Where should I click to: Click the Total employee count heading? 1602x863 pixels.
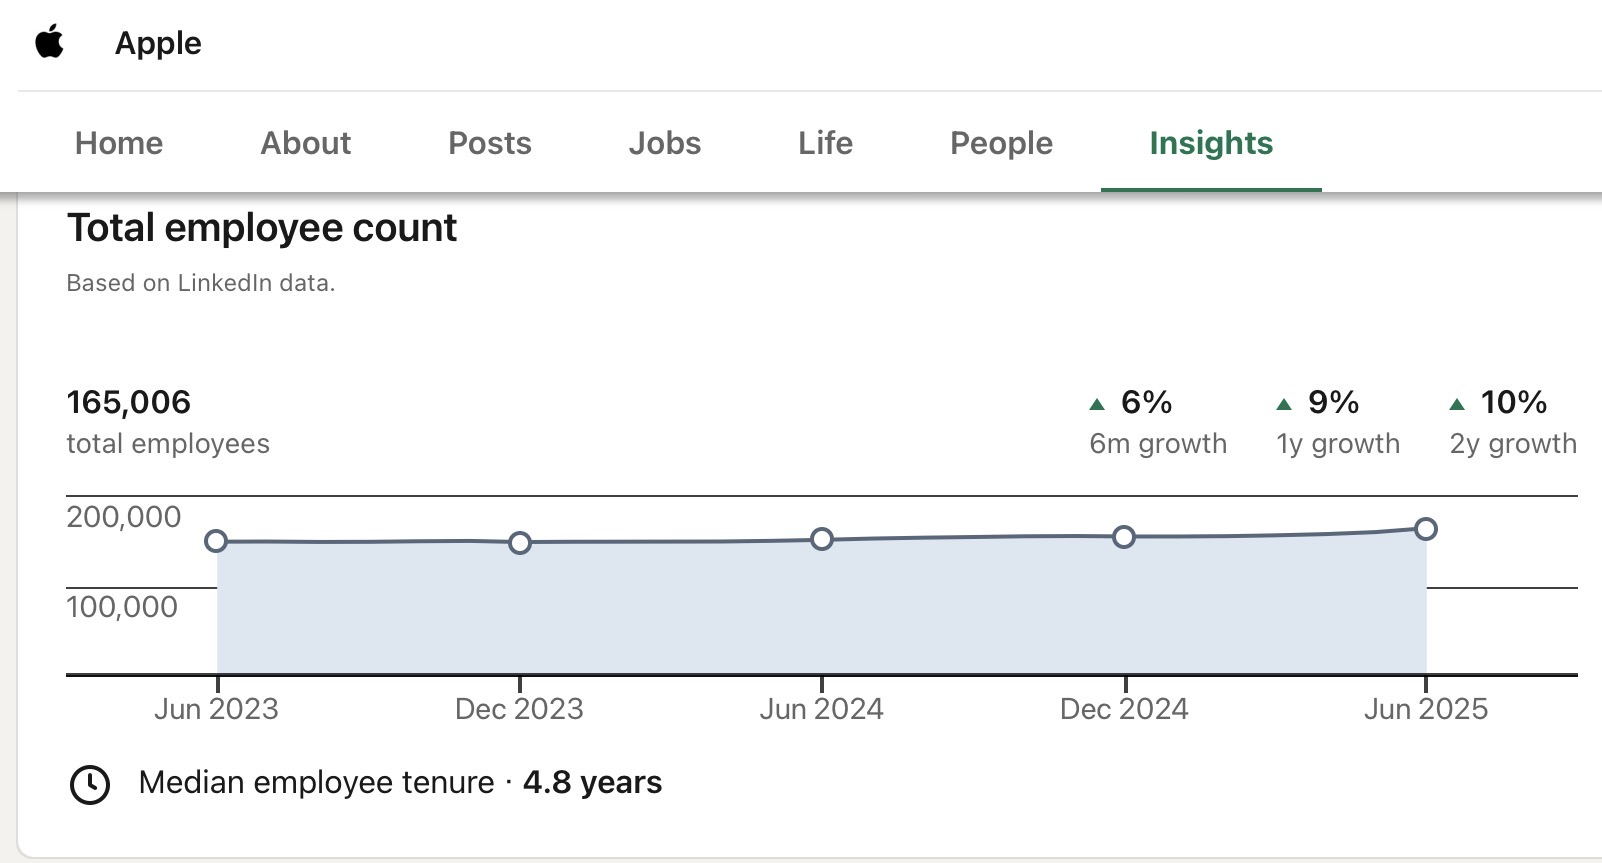pyautogui.click(x=262, y=228)
